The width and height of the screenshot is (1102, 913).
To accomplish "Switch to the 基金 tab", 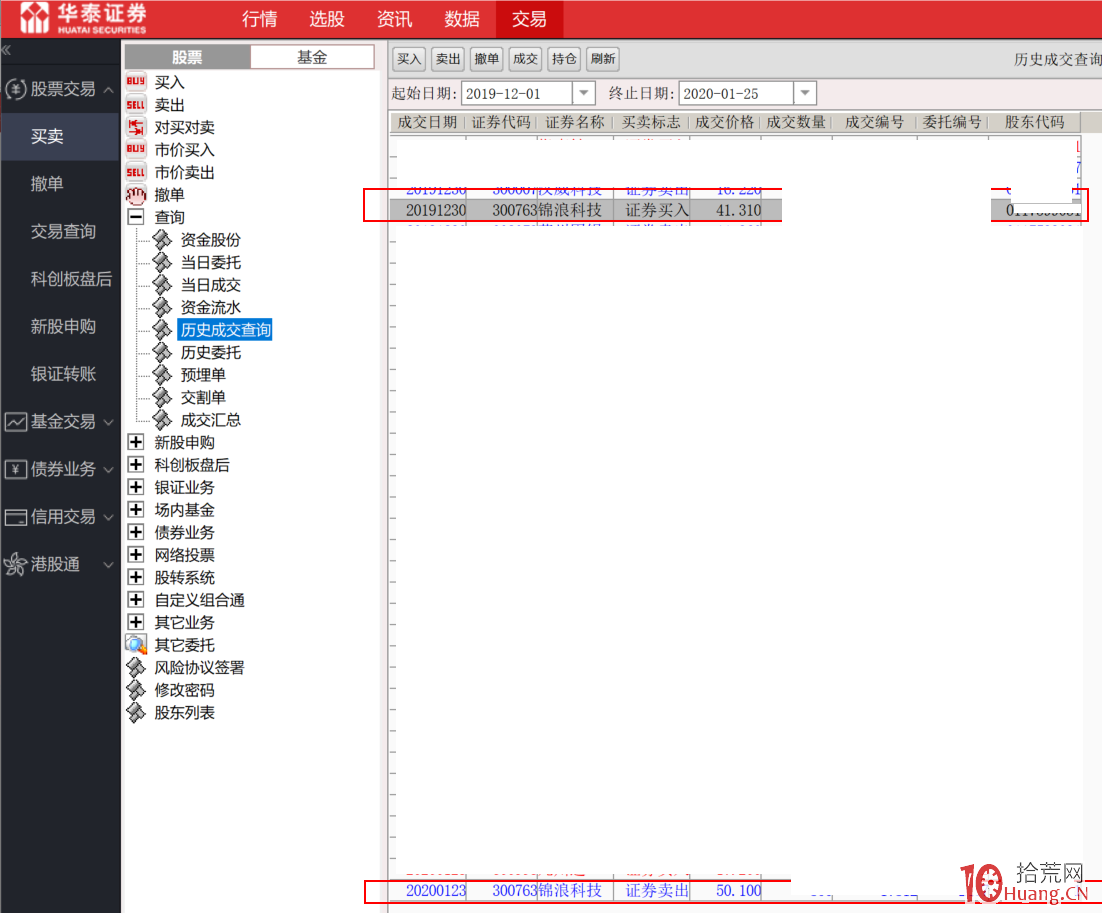I will point(312,57).
